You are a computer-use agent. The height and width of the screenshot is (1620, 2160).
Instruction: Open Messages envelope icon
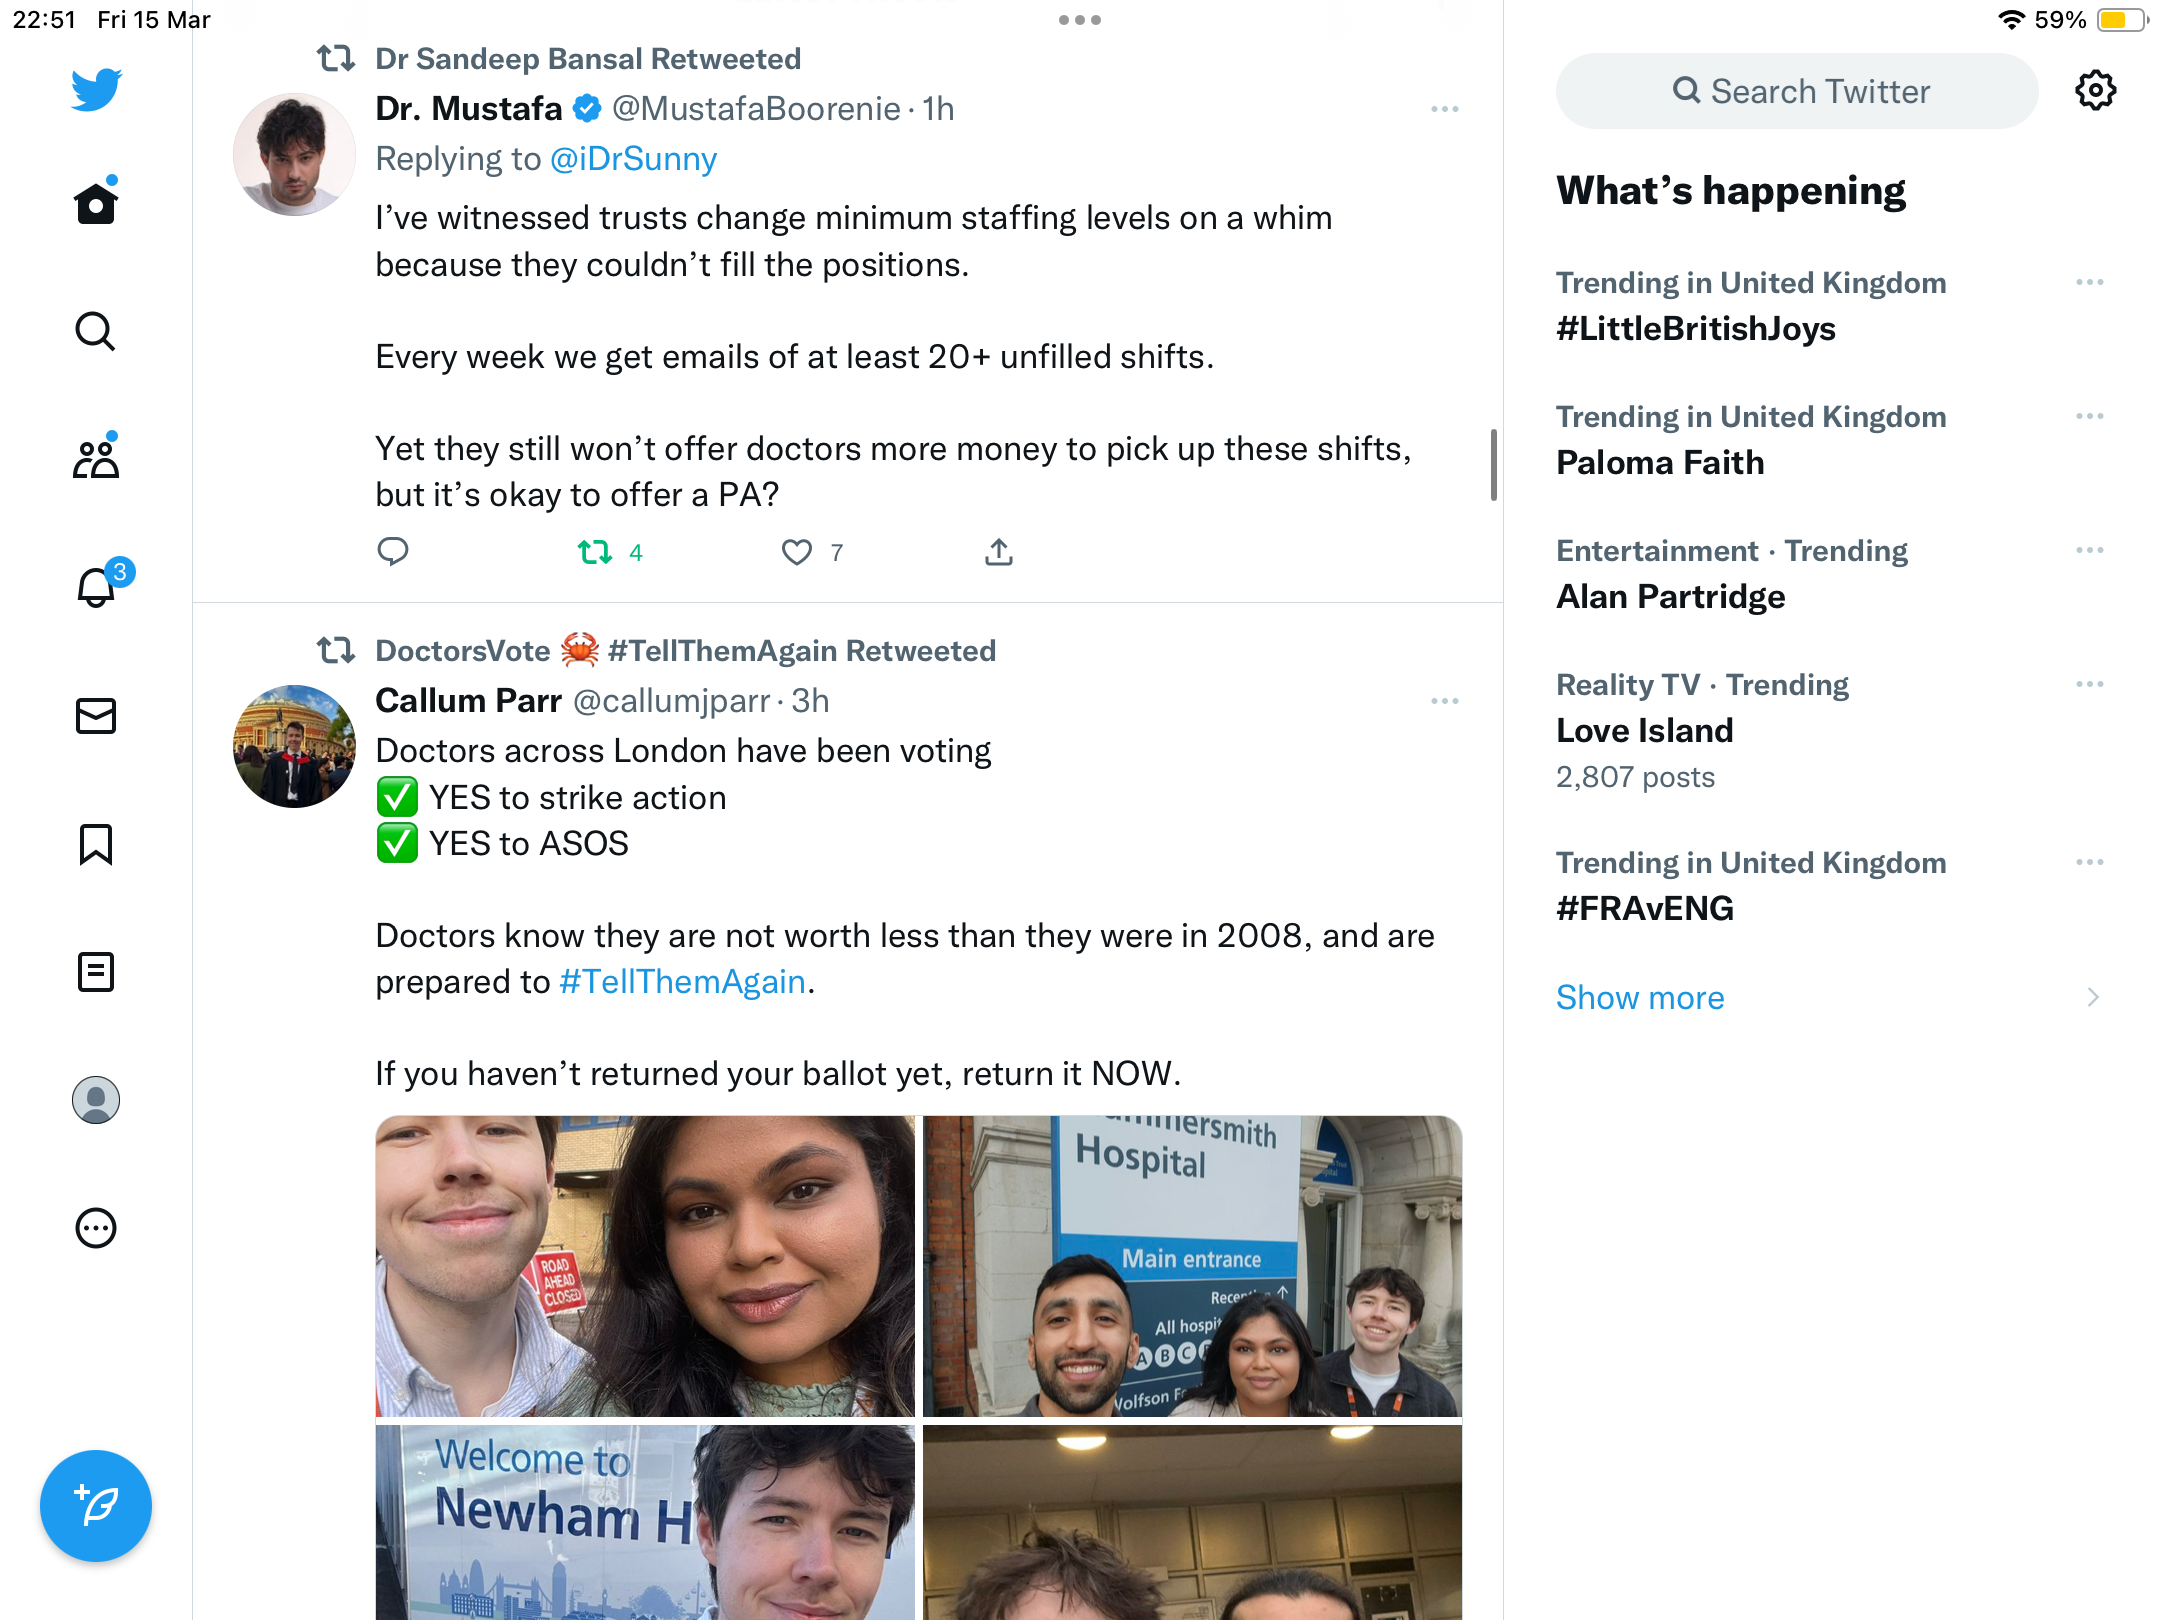point(96,716)
